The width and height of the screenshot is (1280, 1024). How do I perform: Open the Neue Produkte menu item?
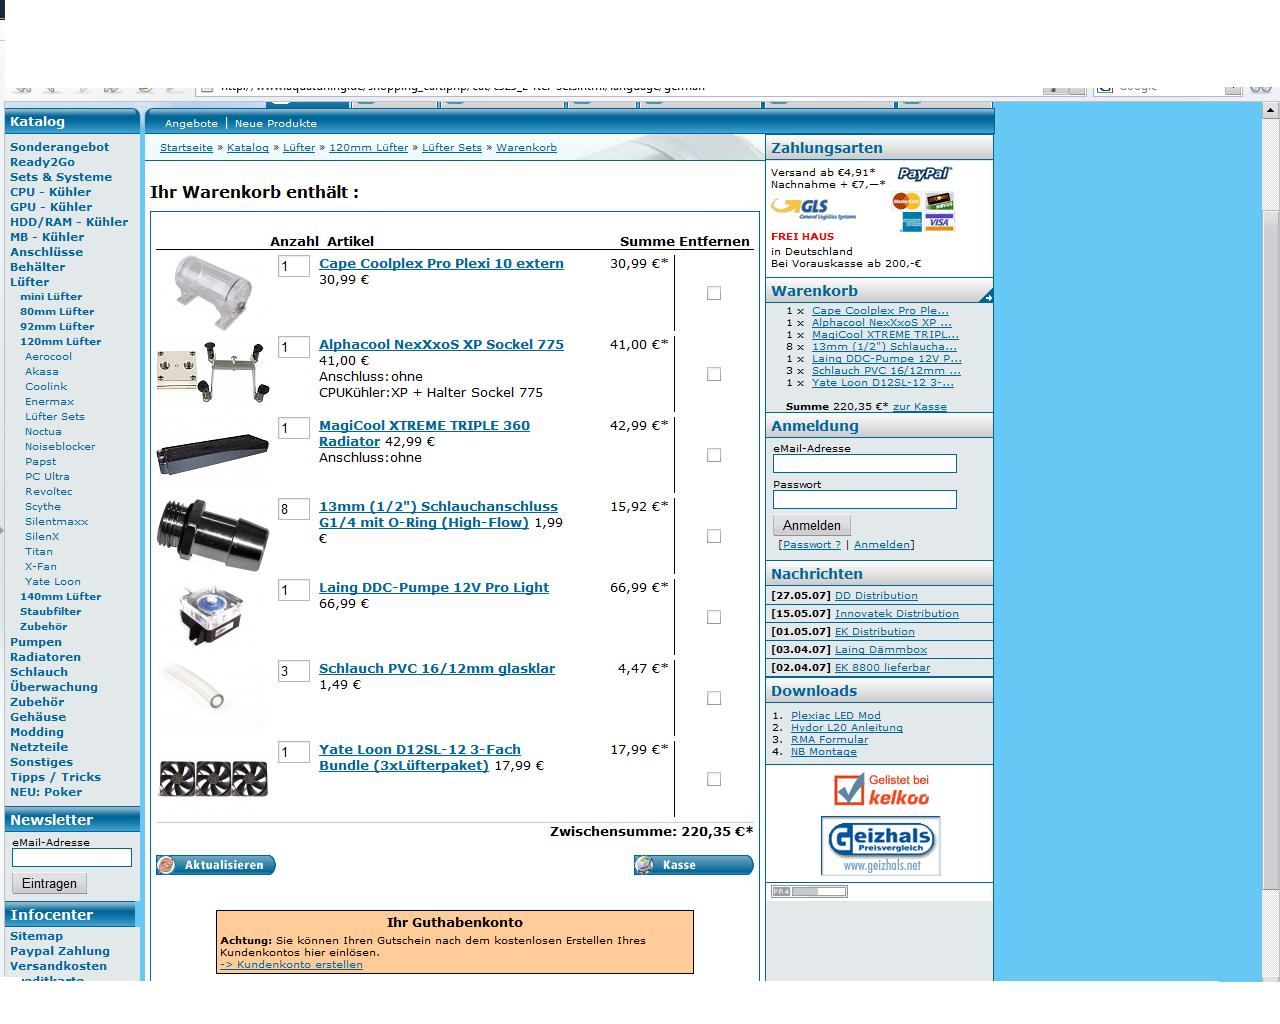(x=276, y=124)
